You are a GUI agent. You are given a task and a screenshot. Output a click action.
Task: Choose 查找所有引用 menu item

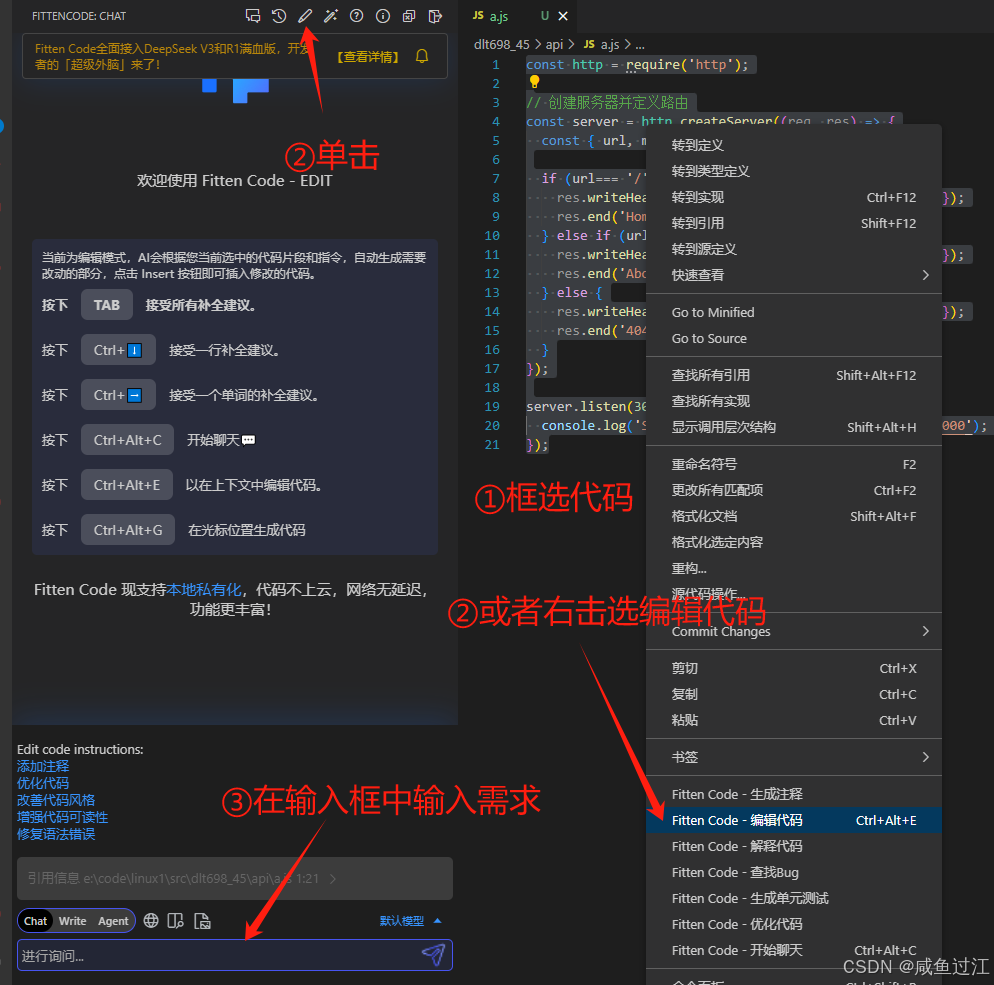[x=794, y=375]
